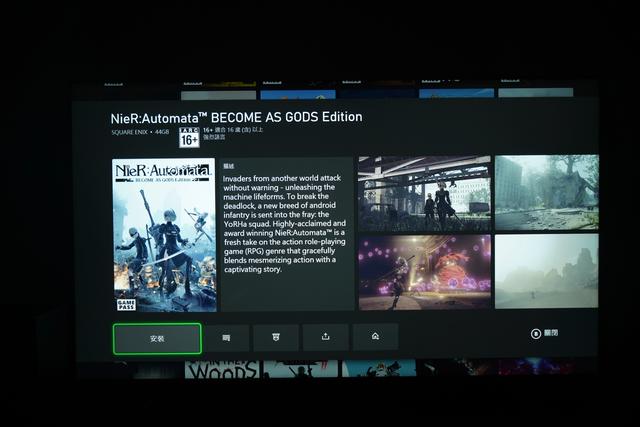This screenshot has width=640, height=427.
Task: Click the IARC 16+ rating badge
Action: (x=189, y=137)
